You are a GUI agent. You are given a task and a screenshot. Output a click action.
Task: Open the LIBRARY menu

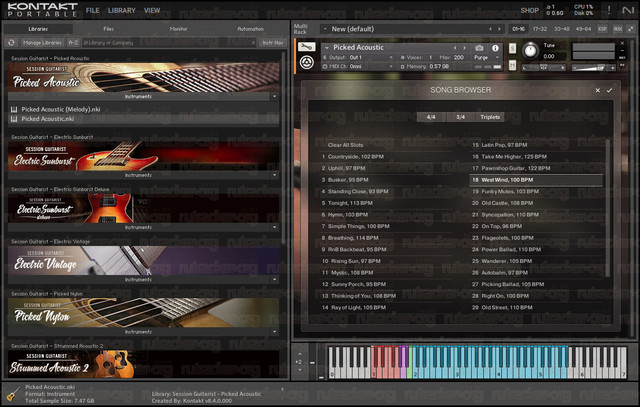pos(122,11)
